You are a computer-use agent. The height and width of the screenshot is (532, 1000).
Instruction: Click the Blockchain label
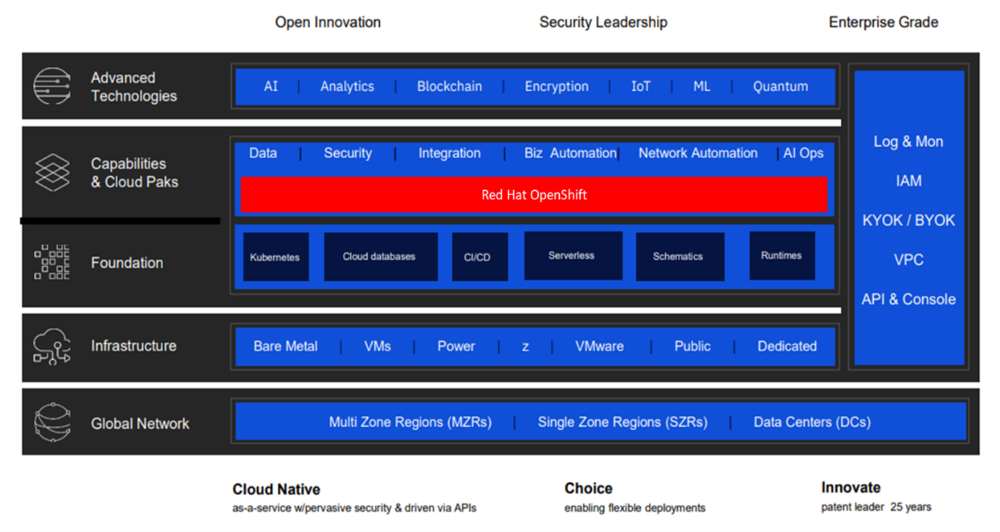[x=450, y=86]
